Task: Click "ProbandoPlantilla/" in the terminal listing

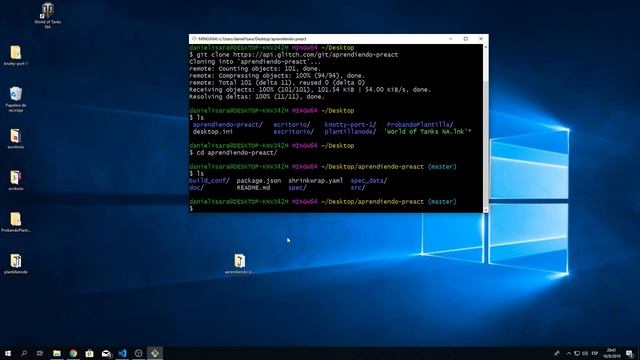Action: point(420,124)
